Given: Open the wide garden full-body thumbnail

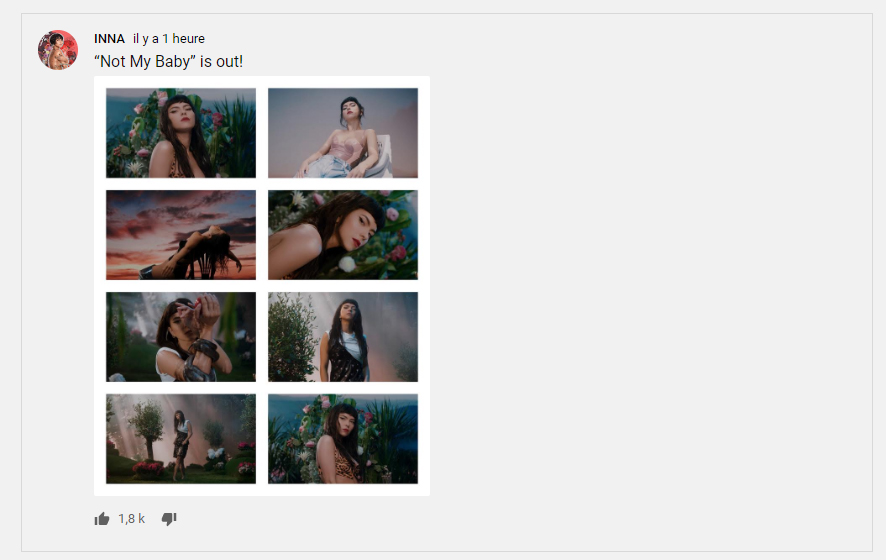Looking at the screenshot, I should click(181, 439).
